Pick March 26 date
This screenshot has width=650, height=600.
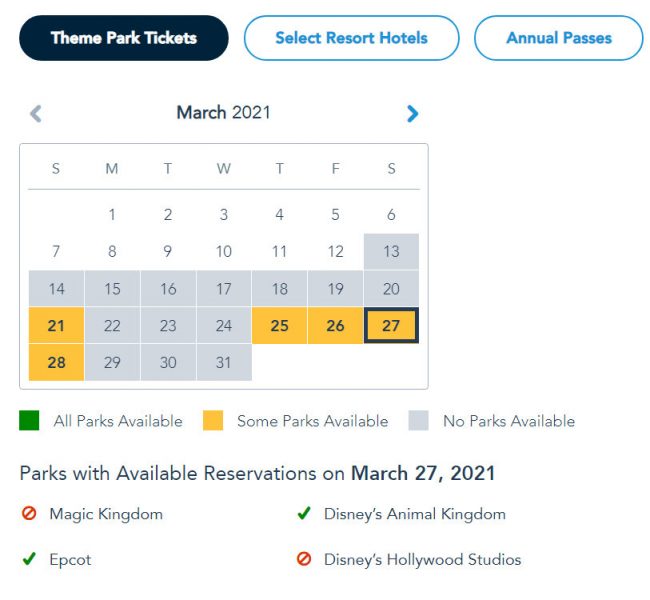point(335,326)
